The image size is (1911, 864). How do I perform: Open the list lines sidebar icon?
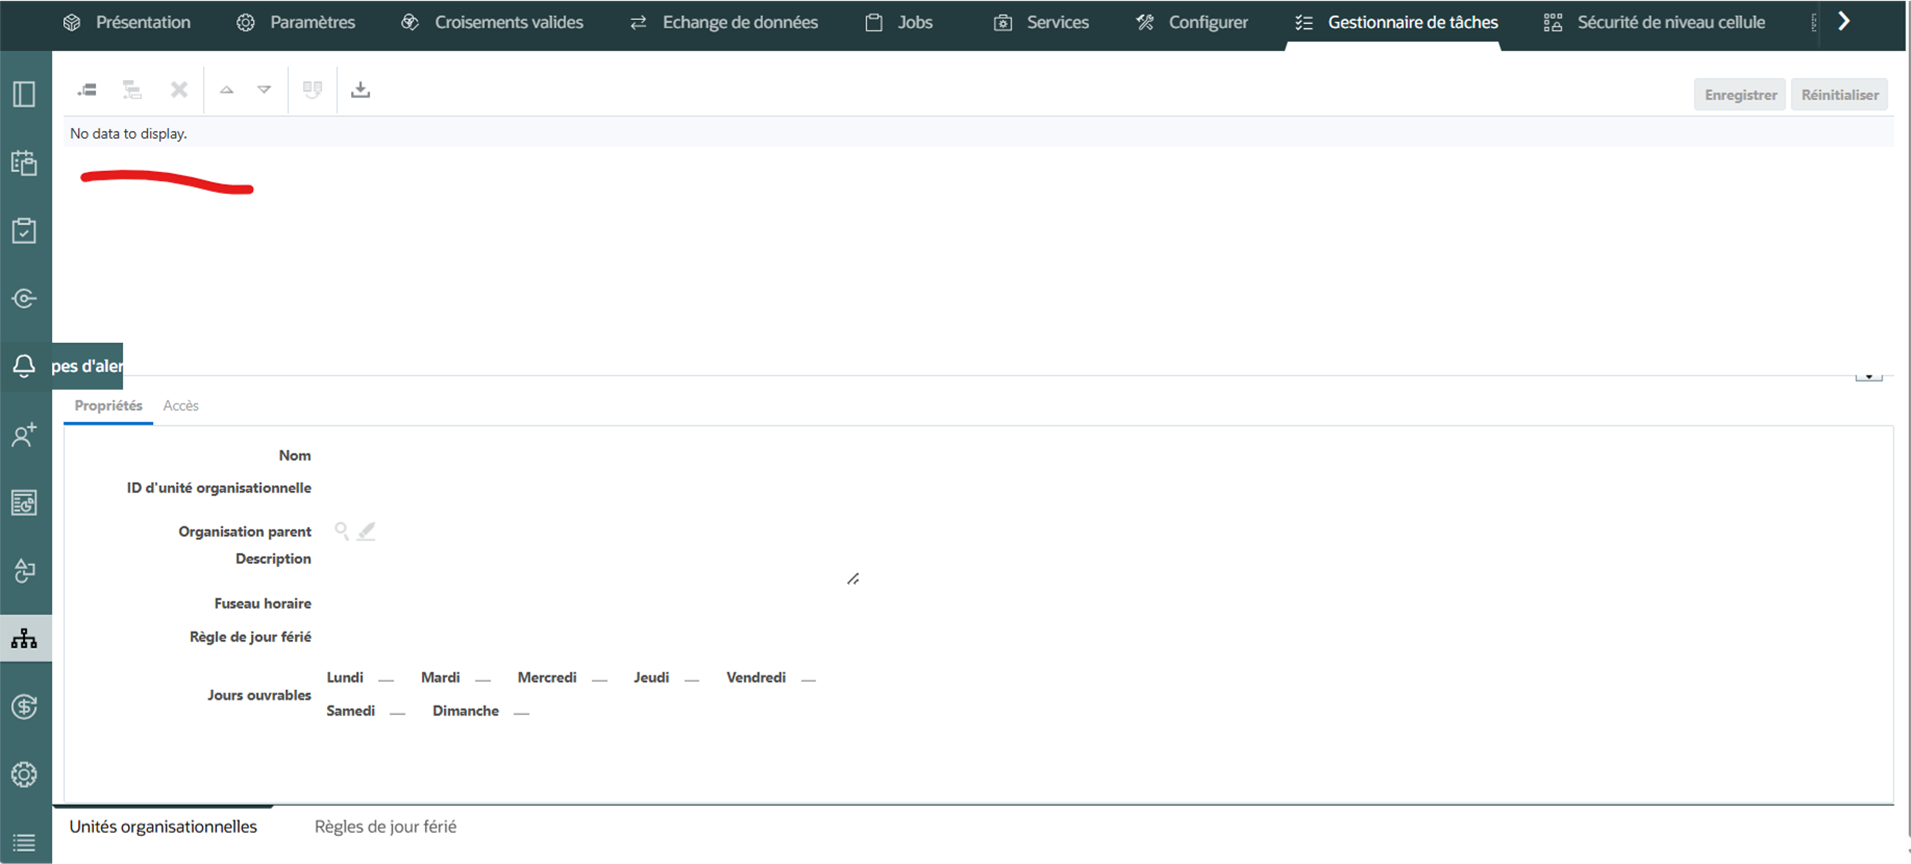click(24, 843)
